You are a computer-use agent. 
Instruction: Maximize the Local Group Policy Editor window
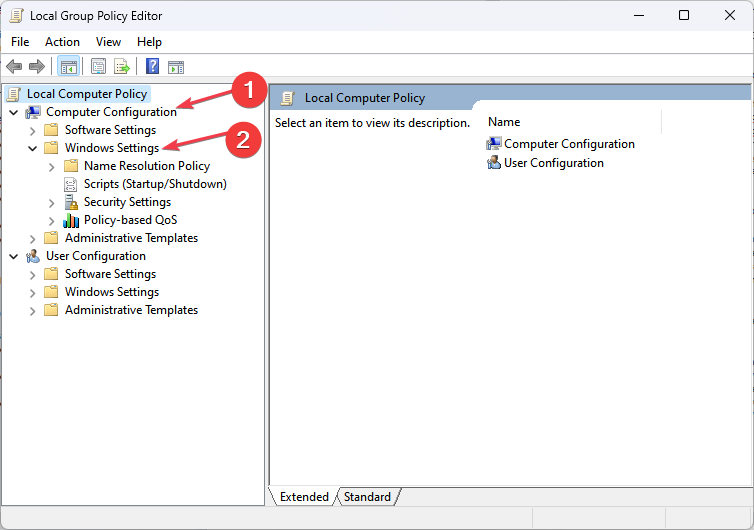pyautogui.click(x=684, y=15)
